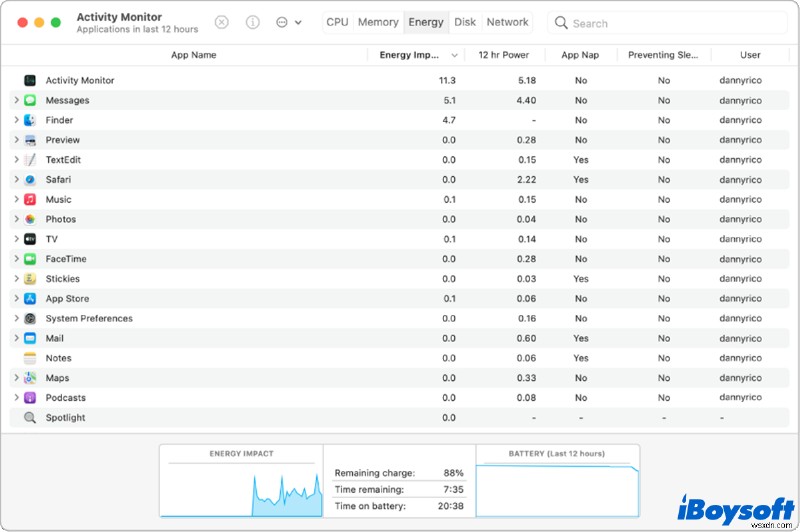Click the Stickies app icon
This screenshot has width=800, height=532.
(30, 278)
